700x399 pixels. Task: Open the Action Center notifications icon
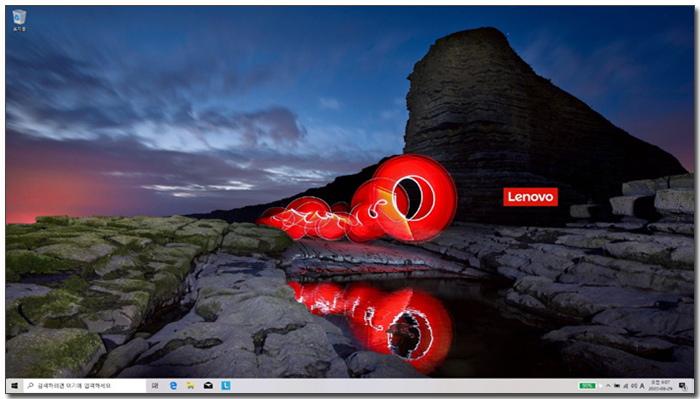pos(683,386)
